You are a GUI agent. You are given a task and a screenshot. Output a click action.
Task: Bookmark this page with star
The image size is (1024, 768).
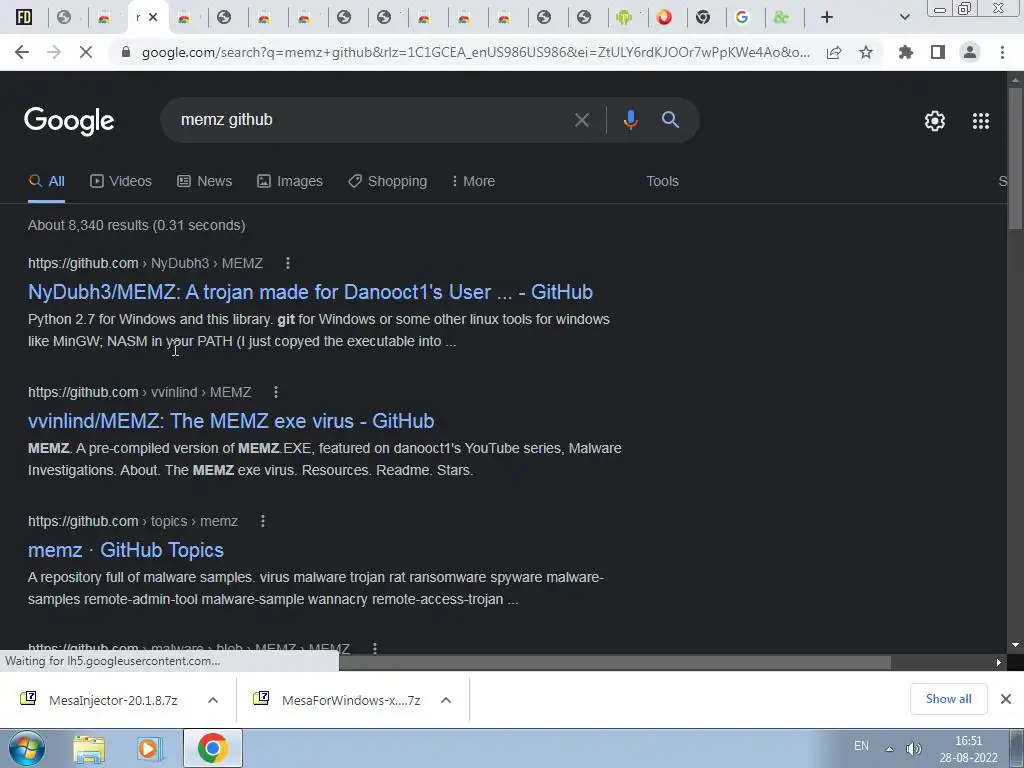[866, 52]
